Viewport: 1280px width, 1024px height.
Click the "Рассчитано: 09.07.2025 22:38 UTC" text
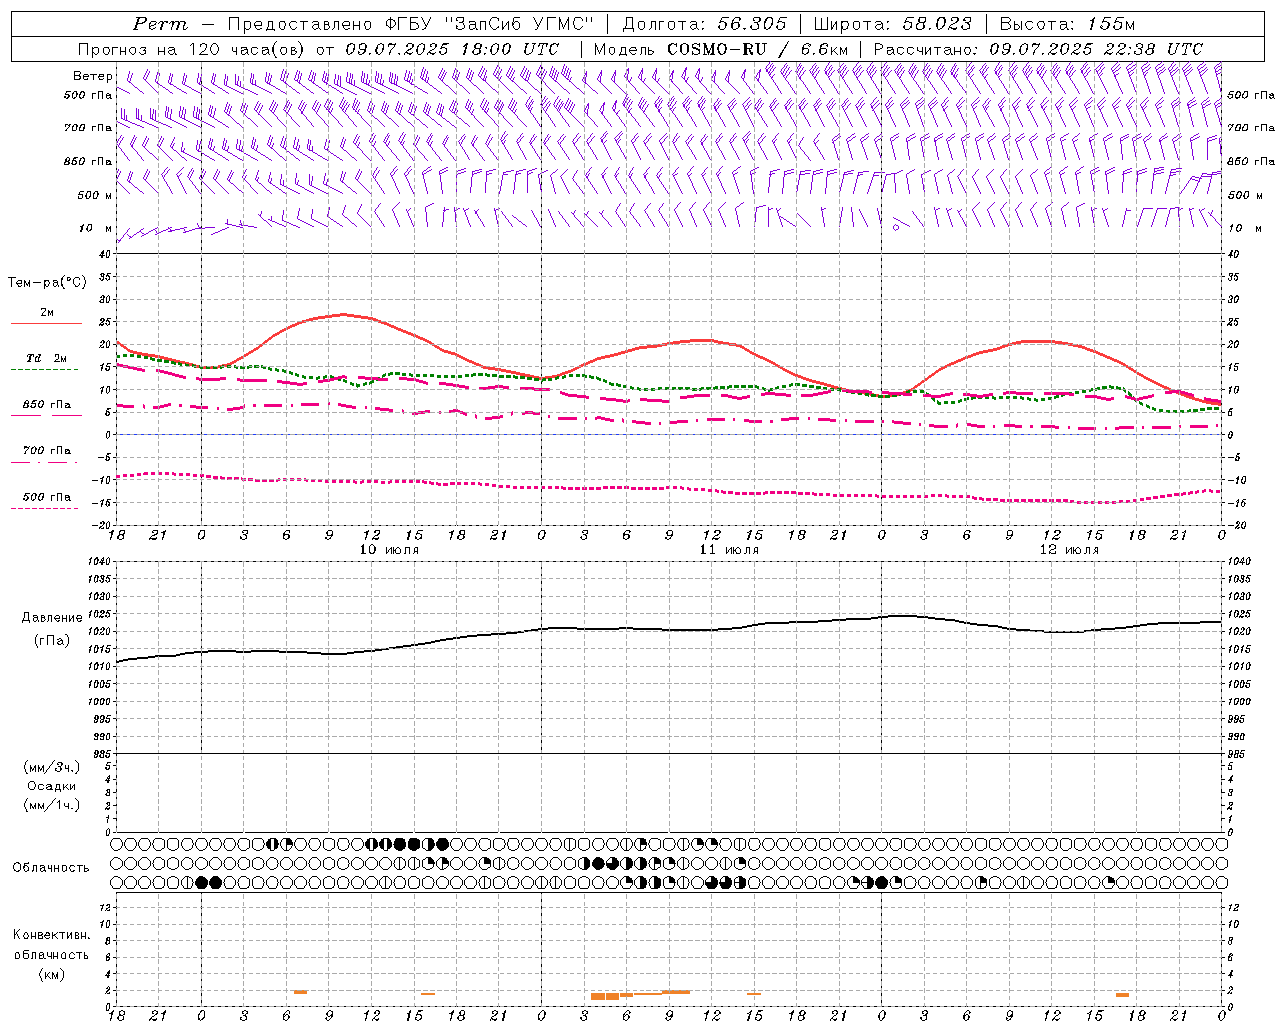(1038, 49)
